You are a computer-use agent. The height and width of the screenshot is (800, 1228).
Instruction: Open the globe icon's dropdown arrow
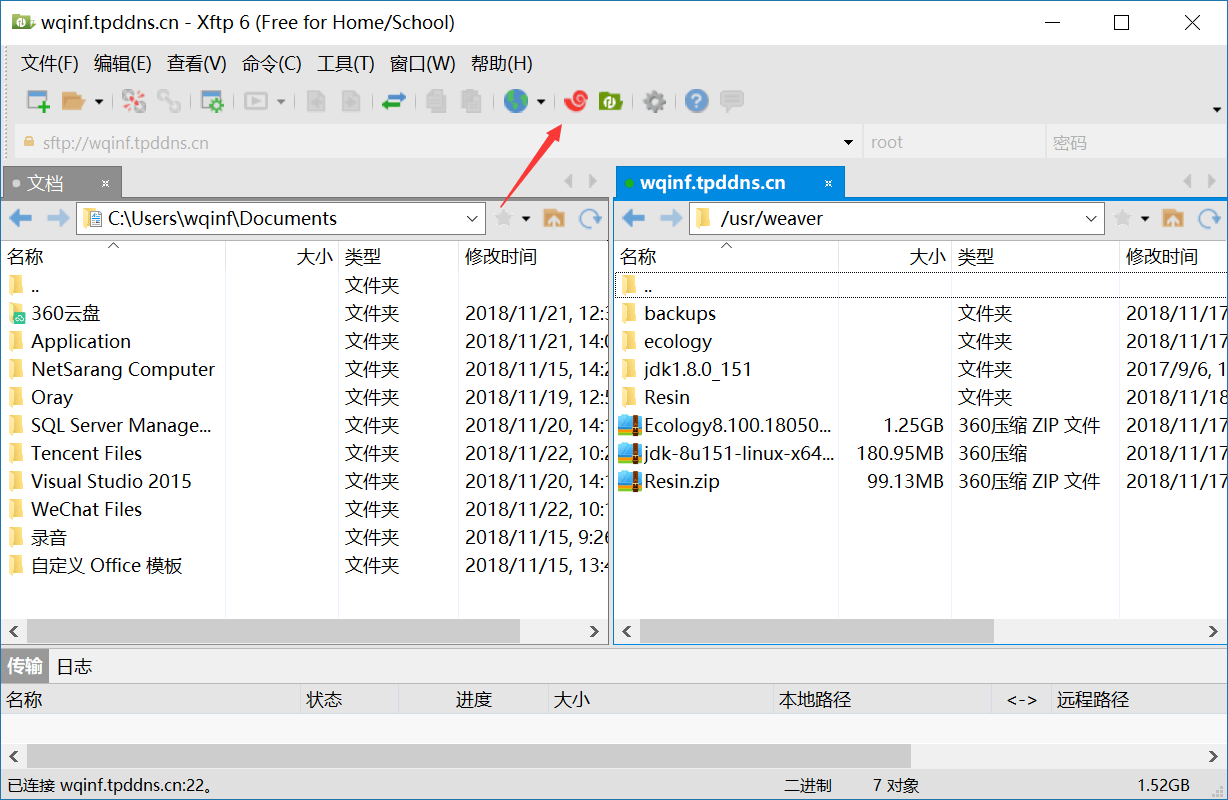[x=541, y=101]
